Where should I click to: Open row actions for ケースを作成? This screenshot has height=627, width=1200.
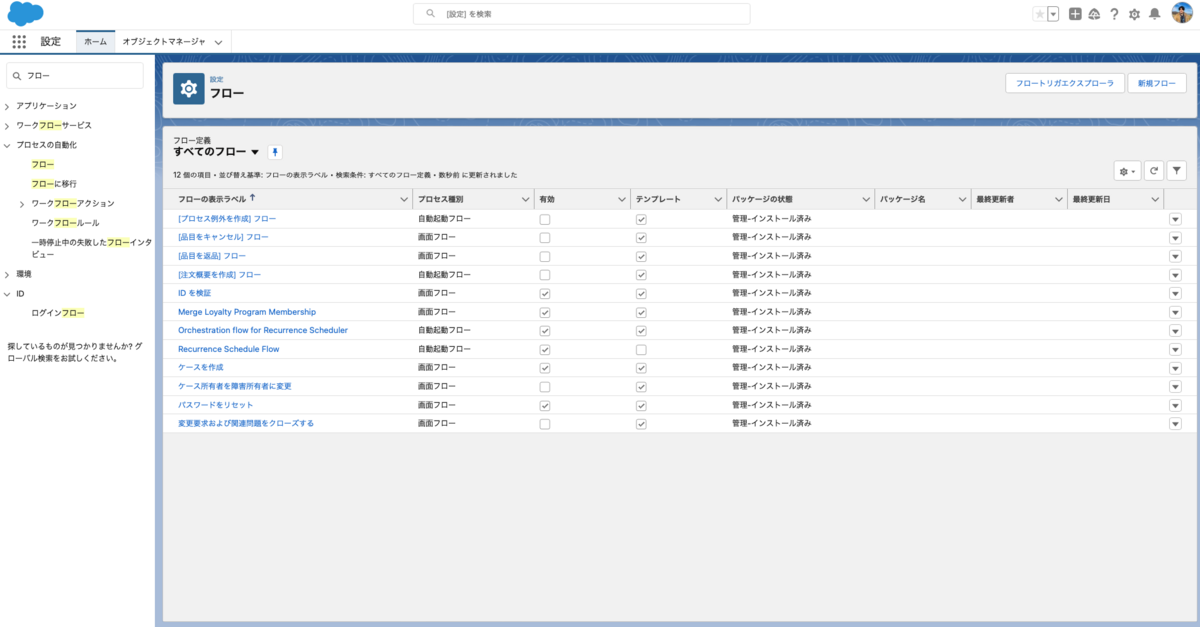click(x=1176, y=368)
